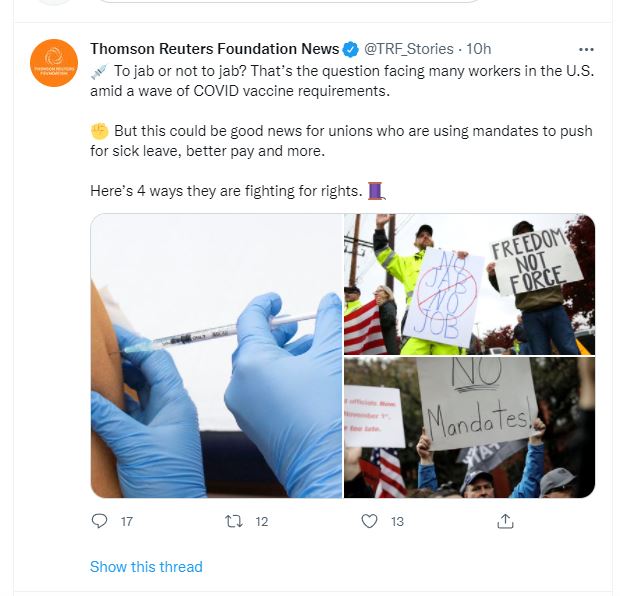This screenshot has width=620, height=596.
Task: Open the three-dot more options menu
Action: [586, 49]
